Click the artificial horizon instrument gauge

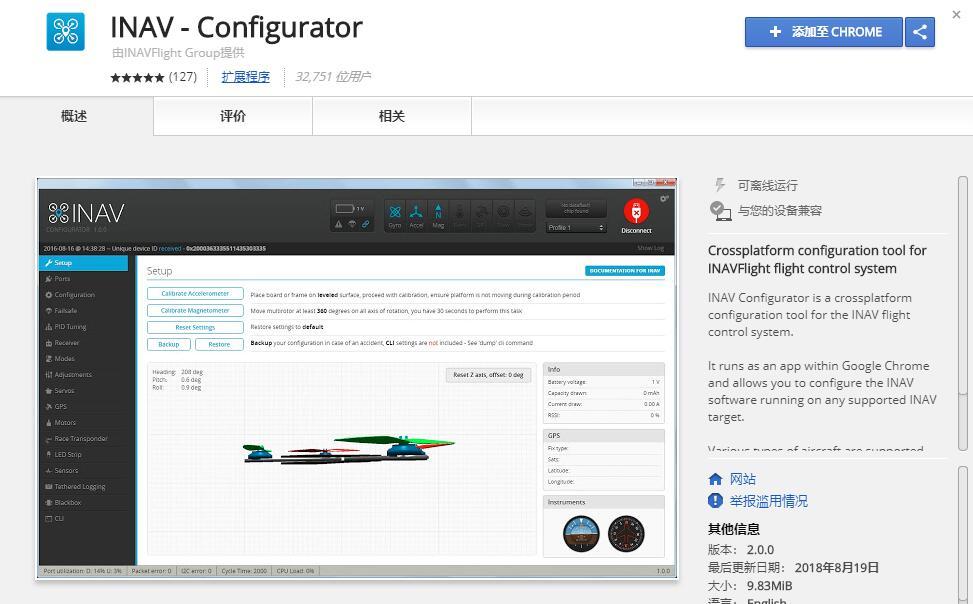pos(580,533)
